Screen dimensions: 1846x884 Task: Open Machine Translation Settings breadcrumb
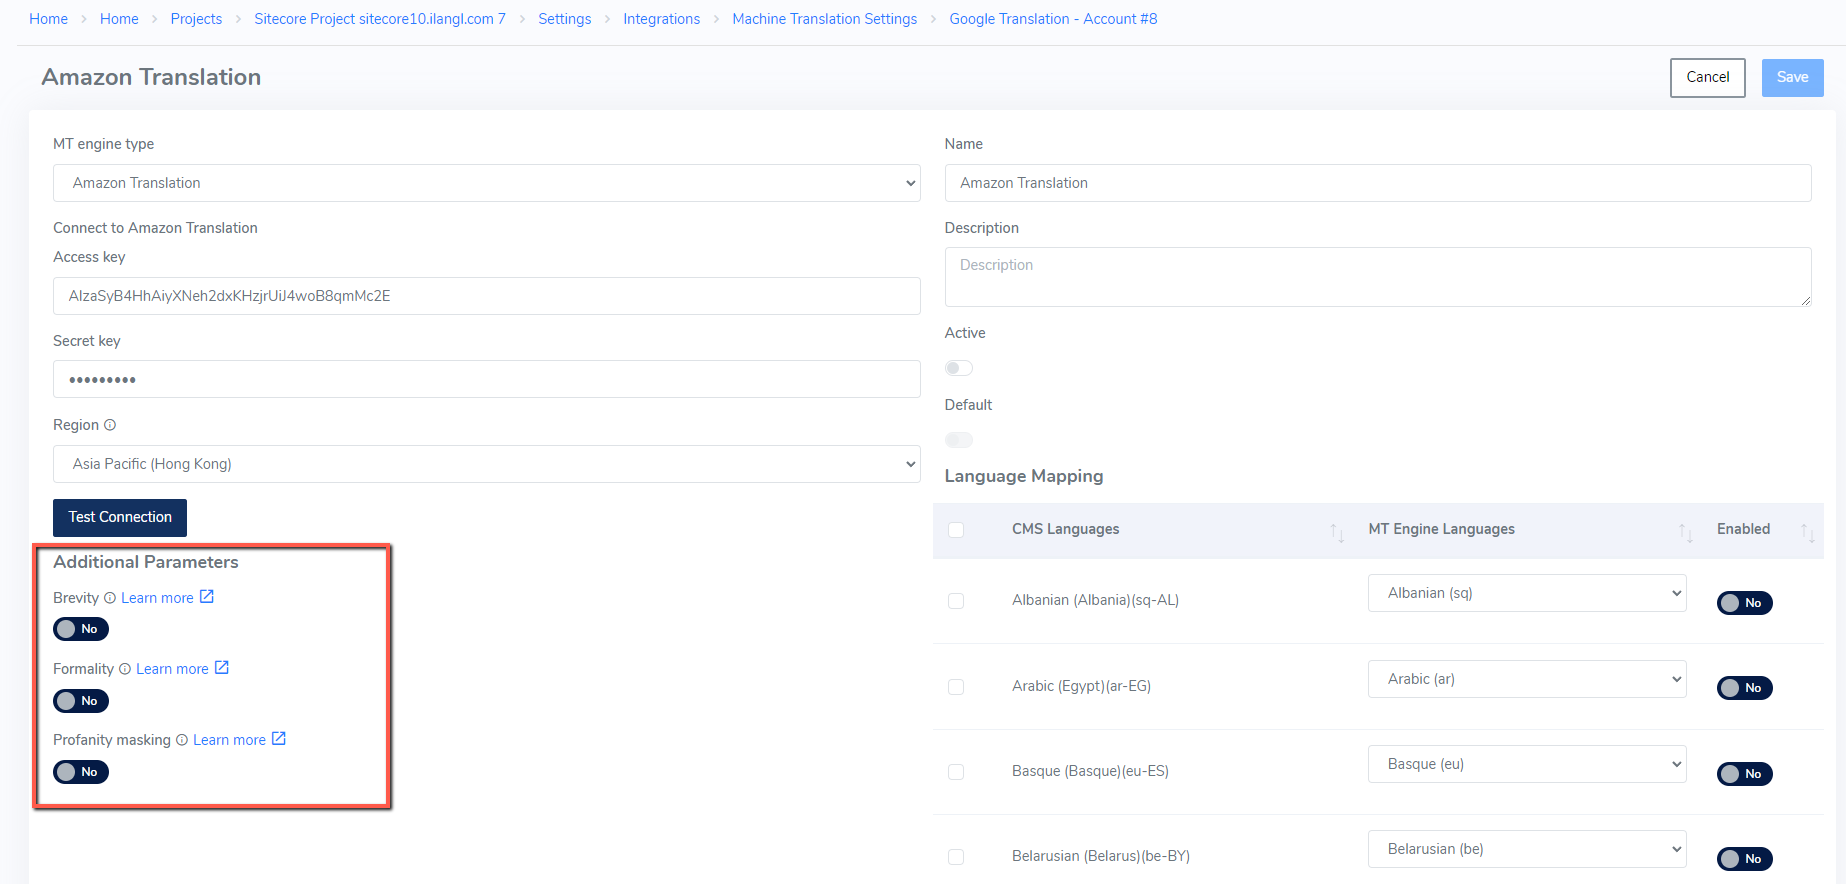825,19
